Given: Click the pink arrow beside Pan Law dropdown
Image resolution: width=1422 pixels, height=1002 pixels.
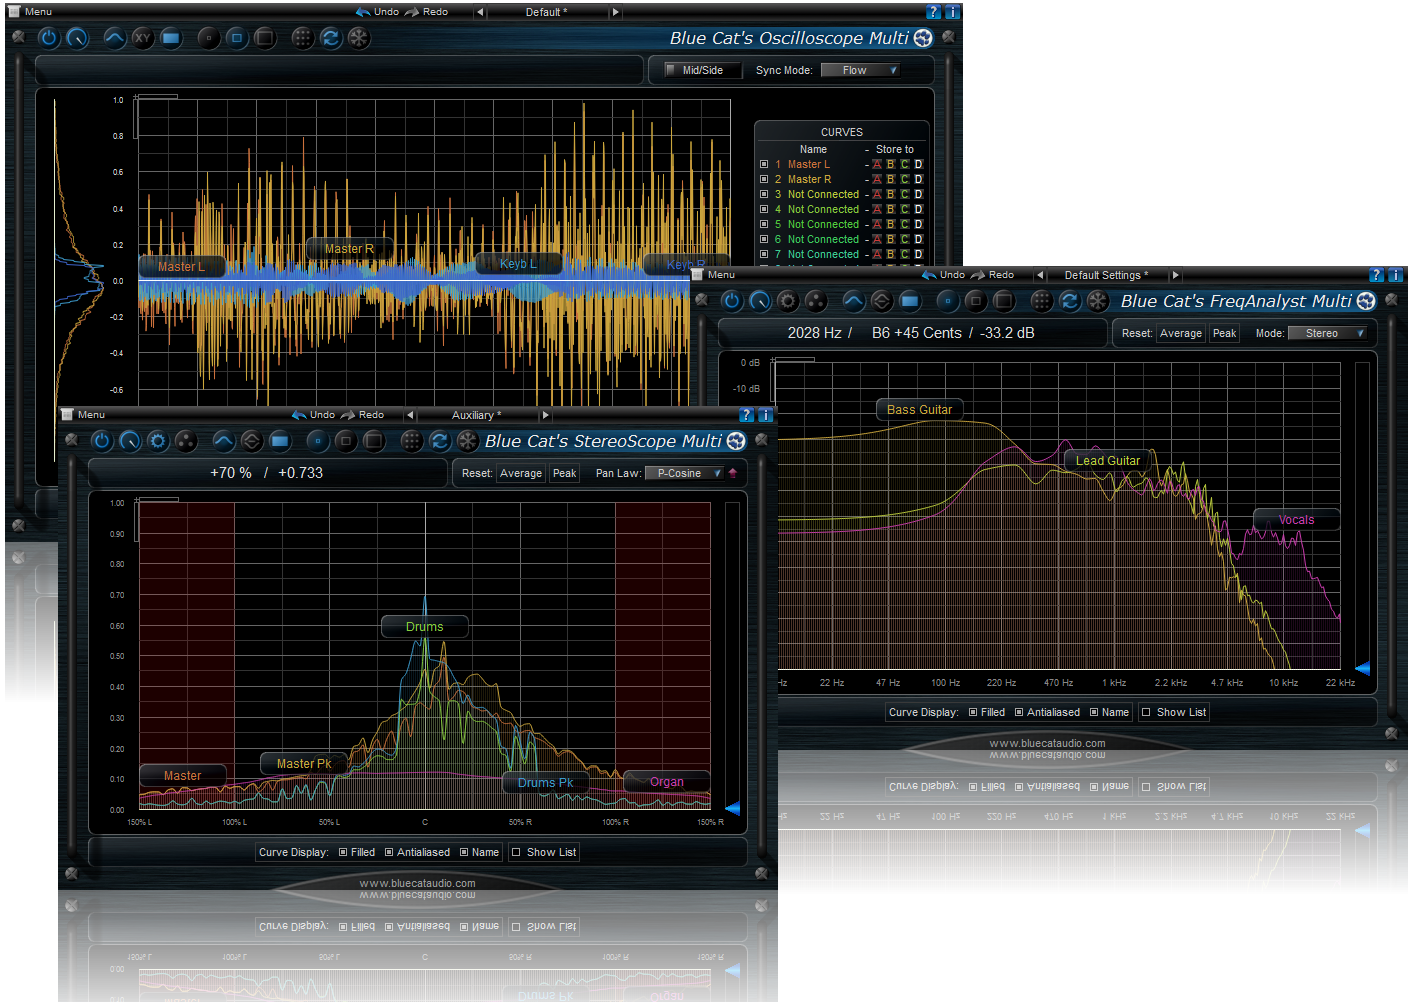Looking at the screenshot, I should click(733, 473).
